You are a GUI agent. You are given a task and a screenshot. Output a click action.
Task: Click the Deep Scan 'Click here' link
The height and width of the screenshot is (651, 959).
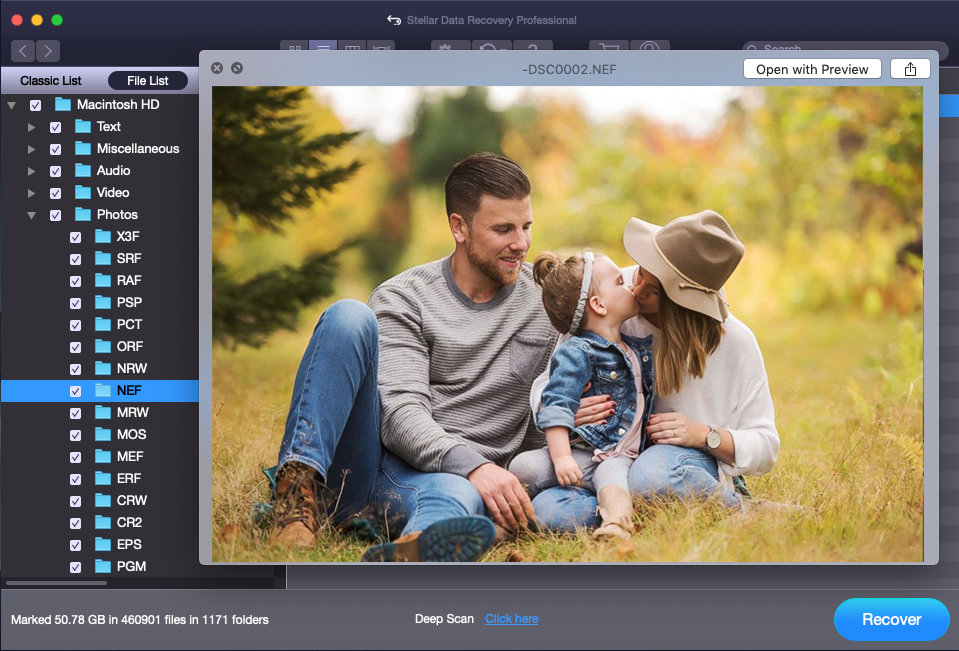click(x=511, y=619)
